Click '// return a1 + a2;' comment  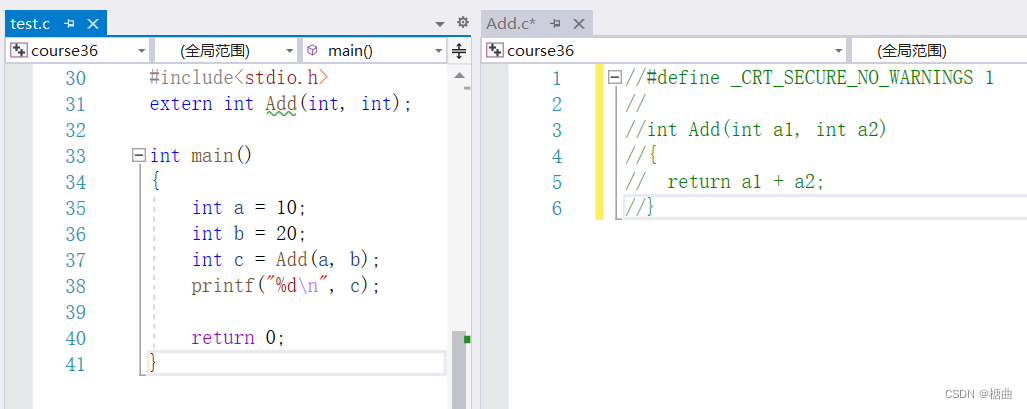pos(724,182)
